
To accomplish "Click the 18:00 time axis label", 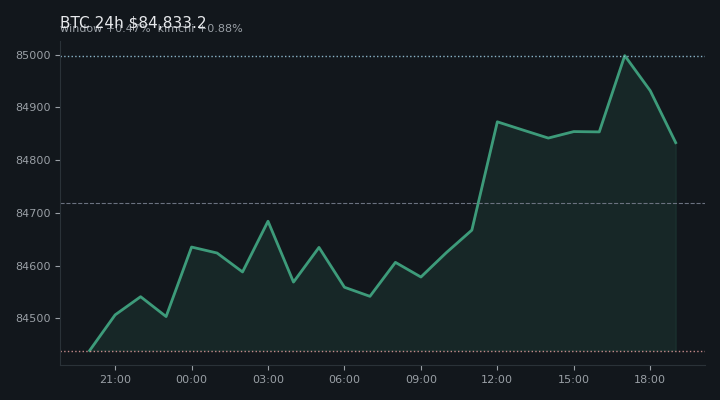I will 649,379.
